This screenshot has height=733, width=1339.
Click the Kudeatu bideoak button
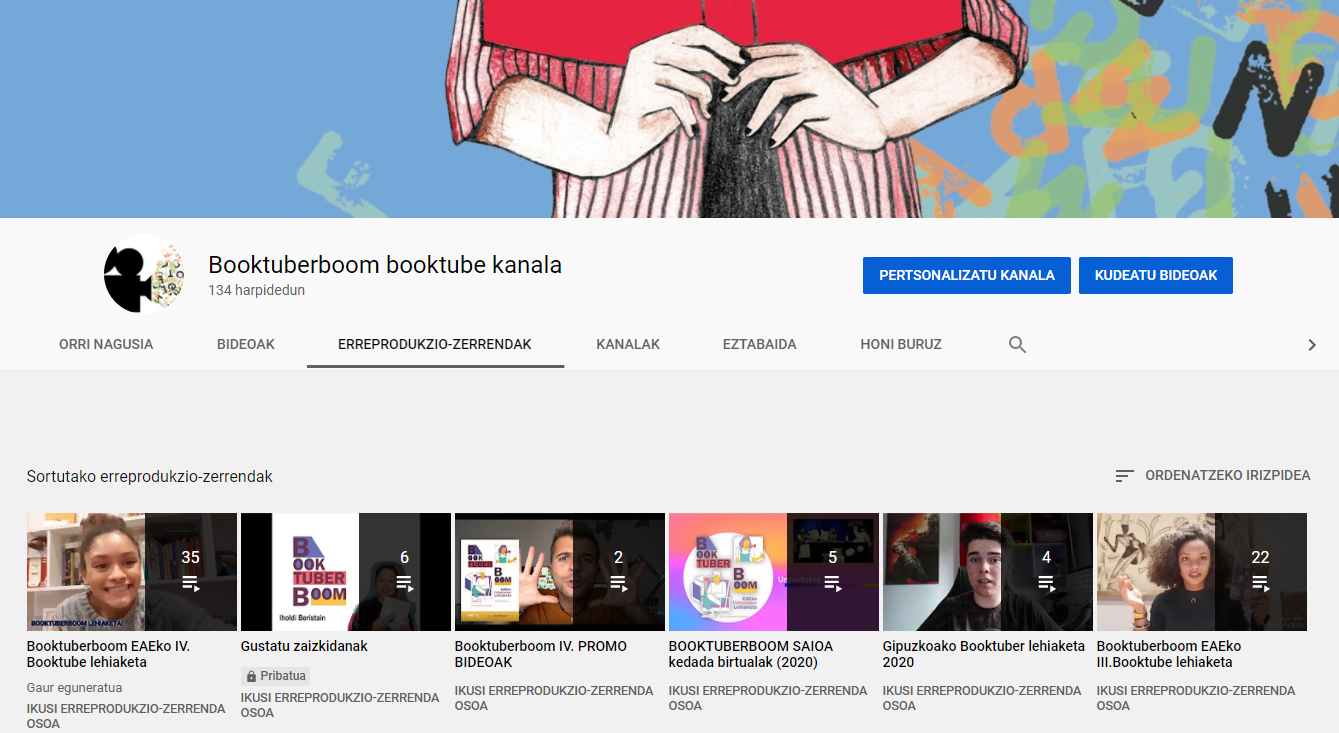point(1156,275)
